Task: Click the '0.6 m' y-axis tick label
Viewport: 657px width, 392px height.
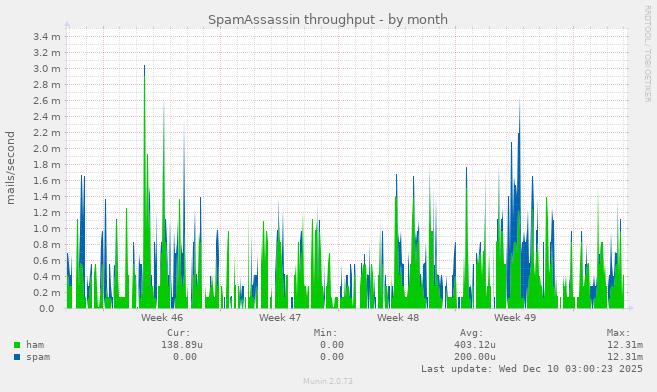Action: click(x=47, y=261)
